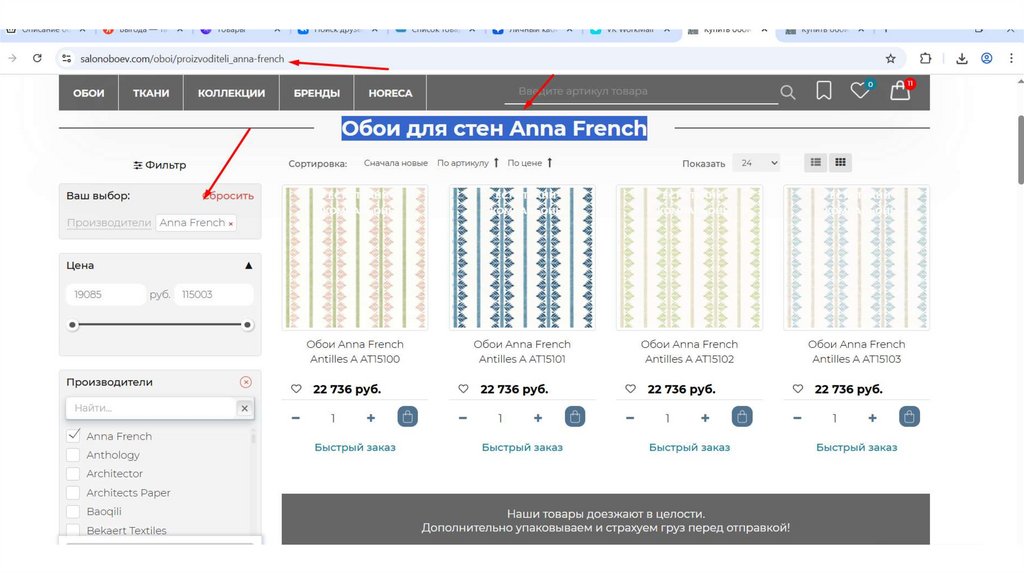Open the ТКАНИ menu
This screenshot has width=1024, height=574.
pos(151,93)
